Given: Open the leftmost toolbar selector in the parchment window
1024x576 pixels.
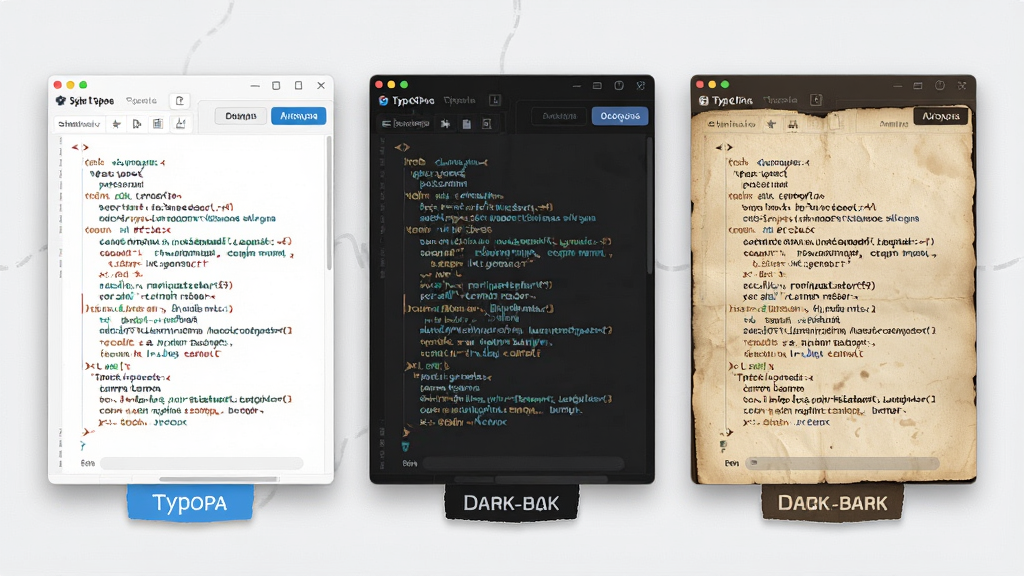Looking at the screenshot, I should point(731,124).
